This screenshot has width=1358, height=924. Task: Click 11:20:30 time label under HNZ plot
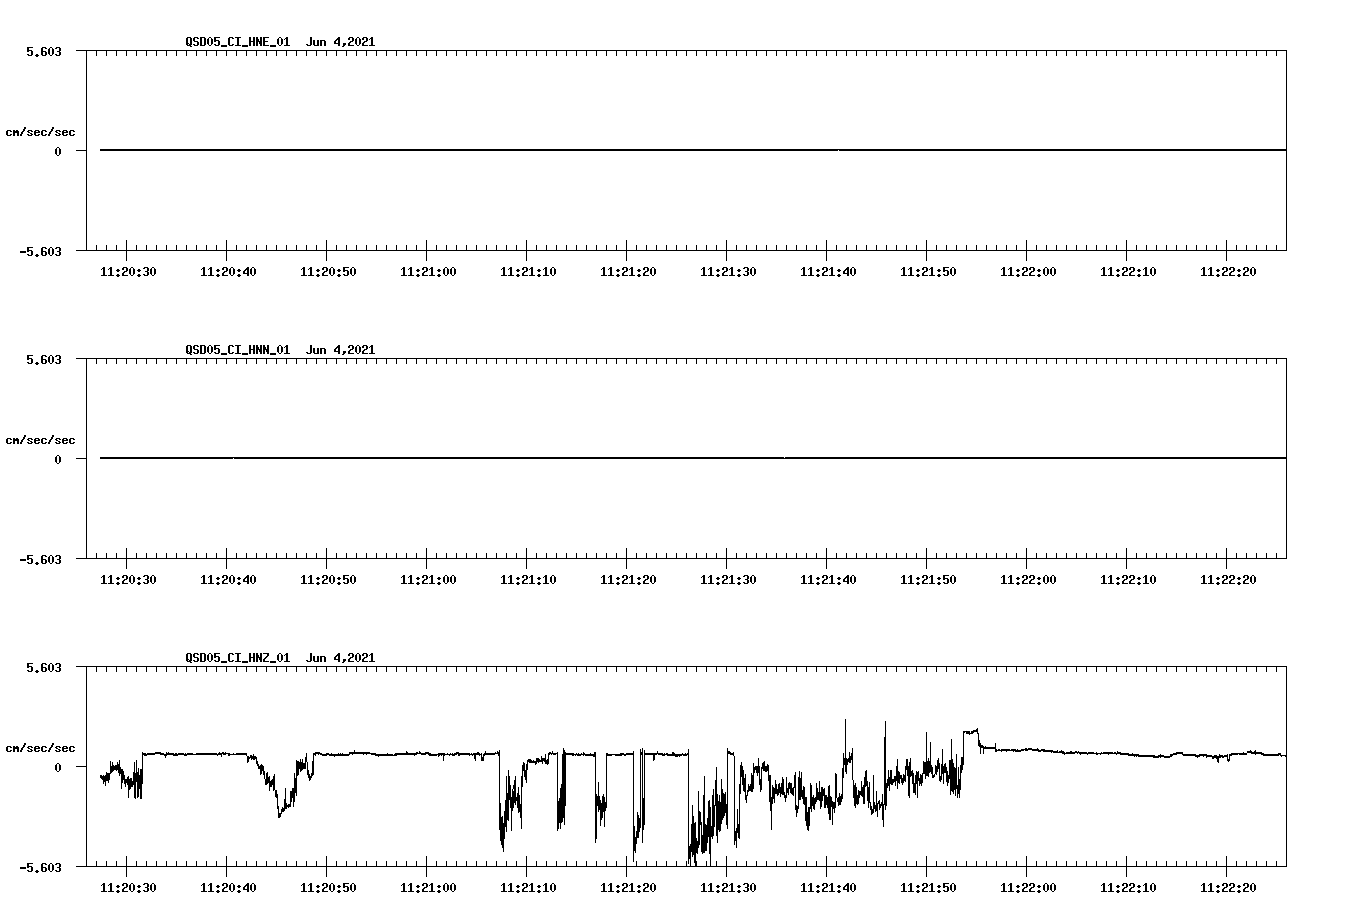[x=128, y=888]
